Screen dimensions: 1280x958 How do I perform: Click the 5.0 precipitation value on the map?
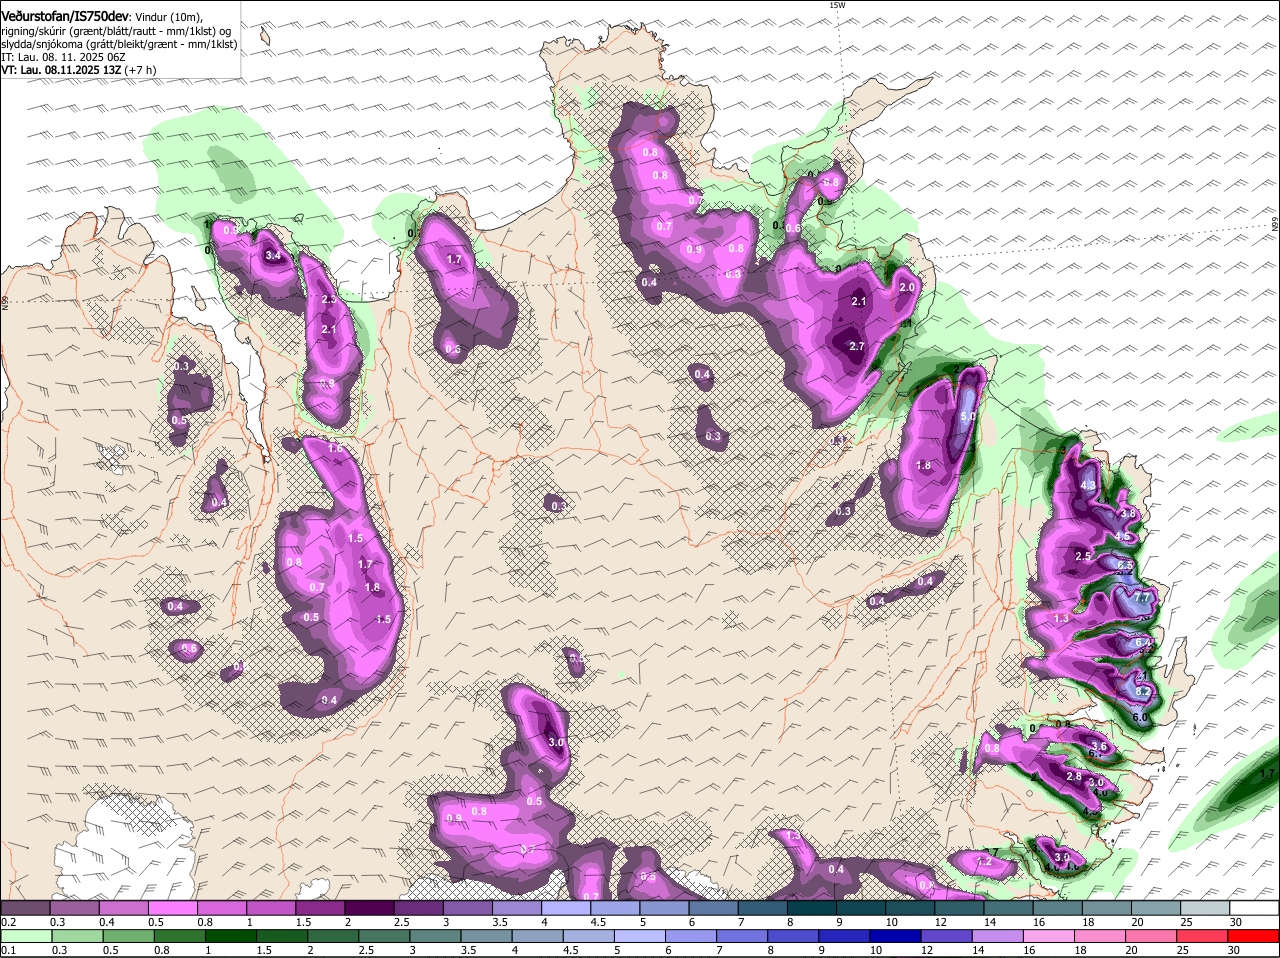967,416
